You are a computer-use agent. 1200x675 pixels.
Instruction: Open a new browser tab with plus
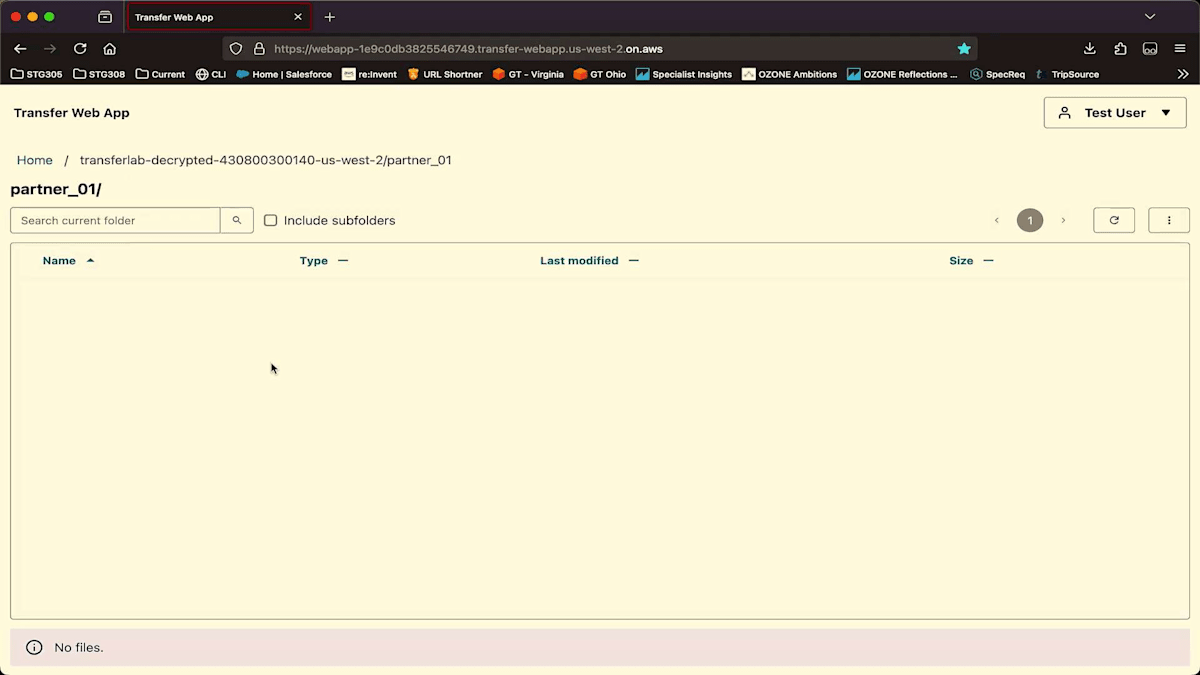pos(330,17)
